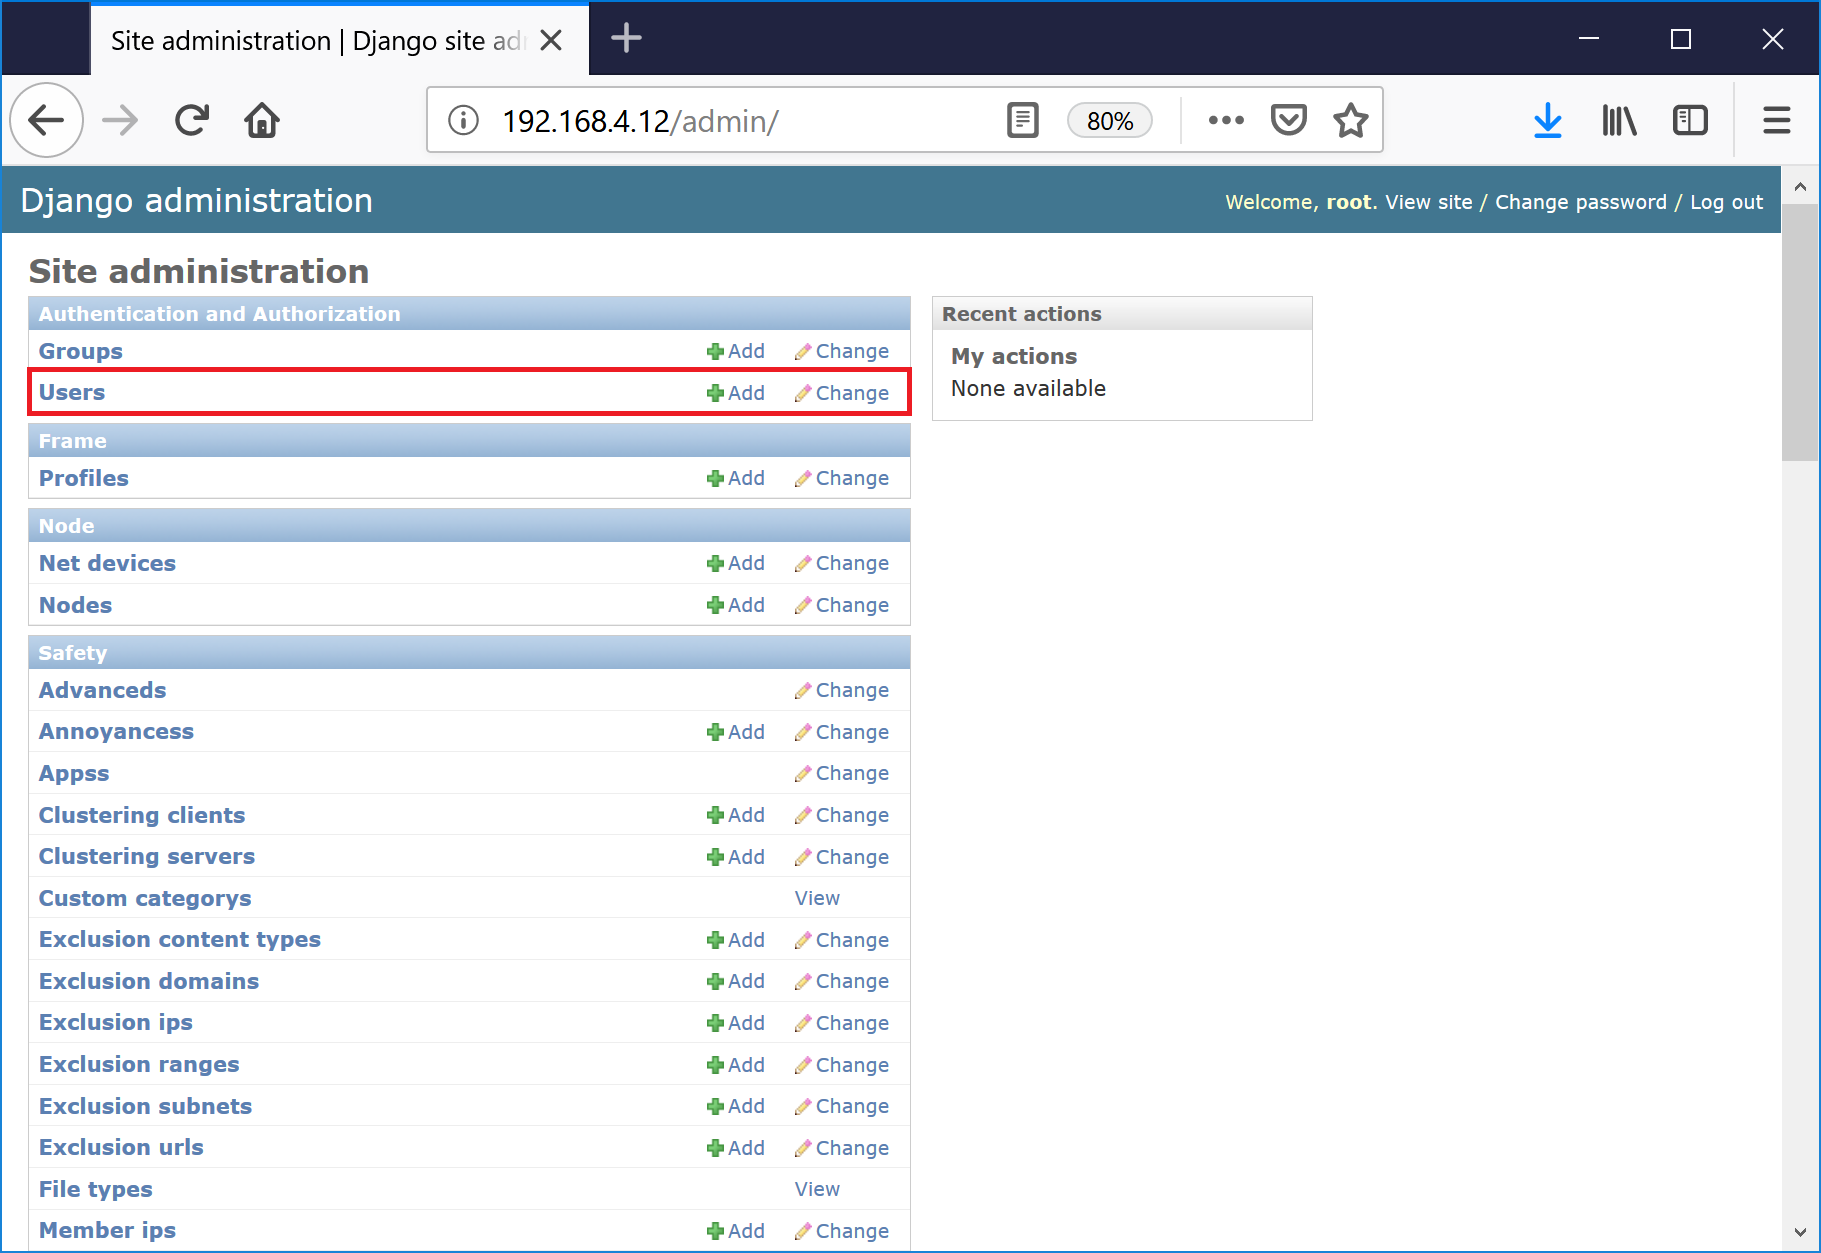The width and height of the screenshot is (1821, 1253).
Task: Open Net devices model link
Action: (107, 563)
